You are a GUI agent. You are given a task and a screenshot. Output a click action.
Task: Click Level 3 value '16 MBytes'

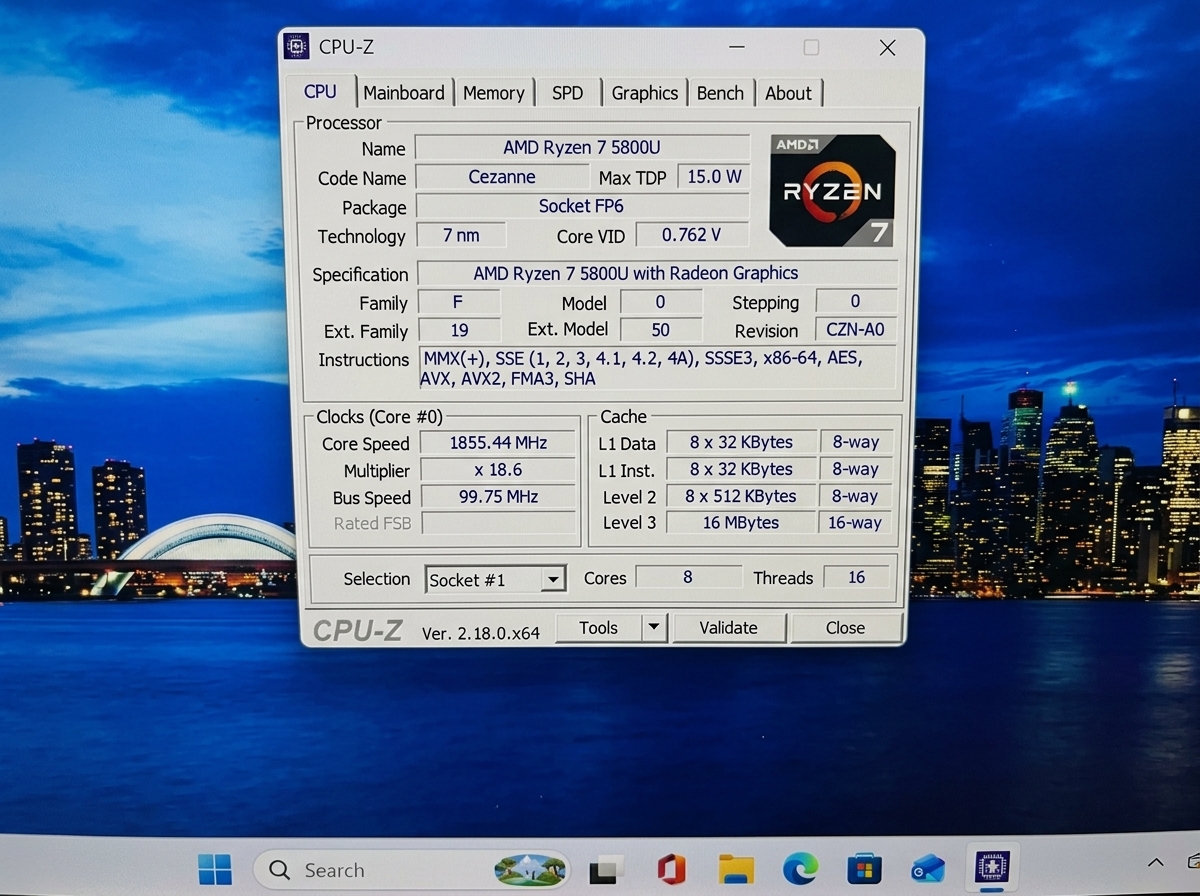click(741, 522)
